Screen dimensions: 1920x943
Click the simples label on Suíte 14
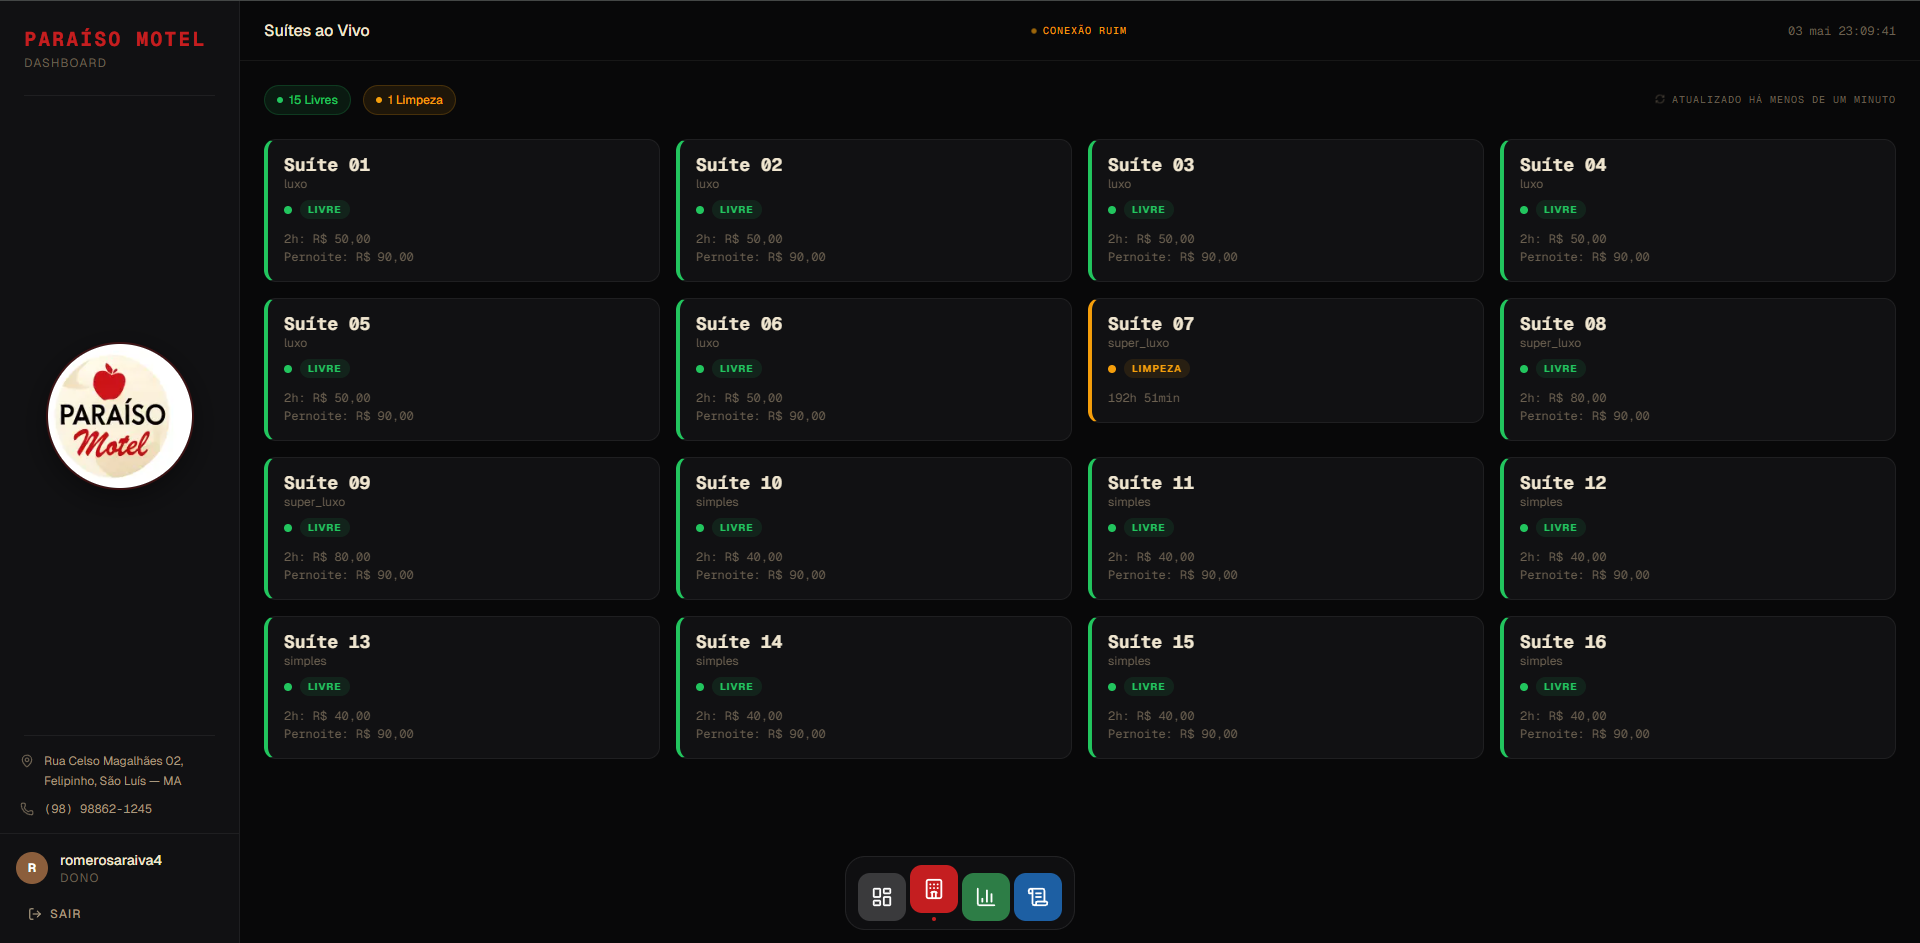[x=717, y=661]
